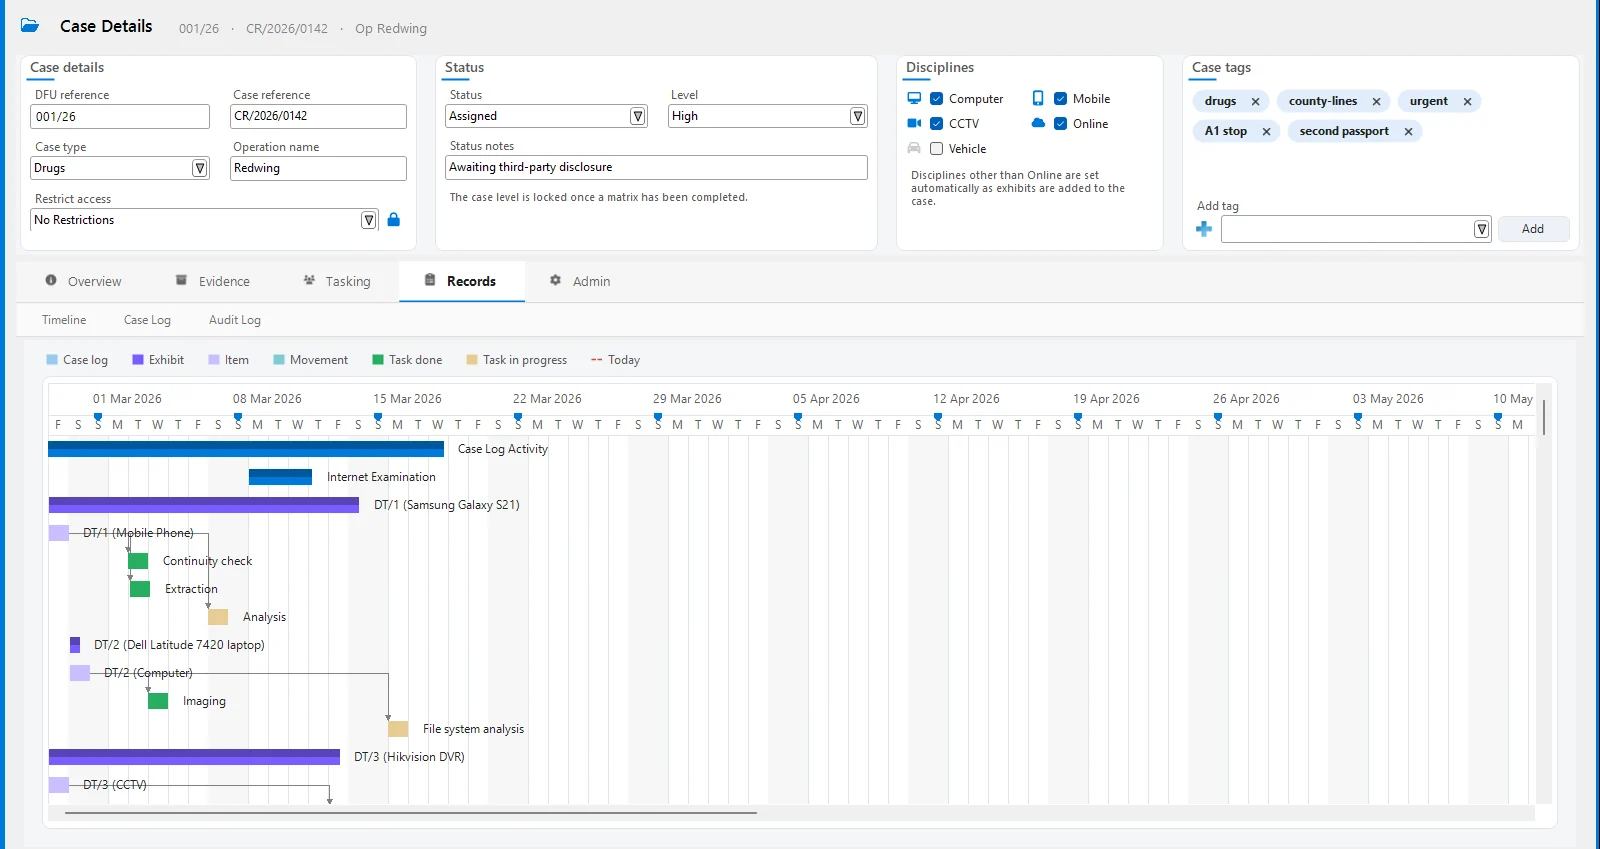Click the horizontal timeline scrollbar
The image size is (1600, 849).
[411, 814]
